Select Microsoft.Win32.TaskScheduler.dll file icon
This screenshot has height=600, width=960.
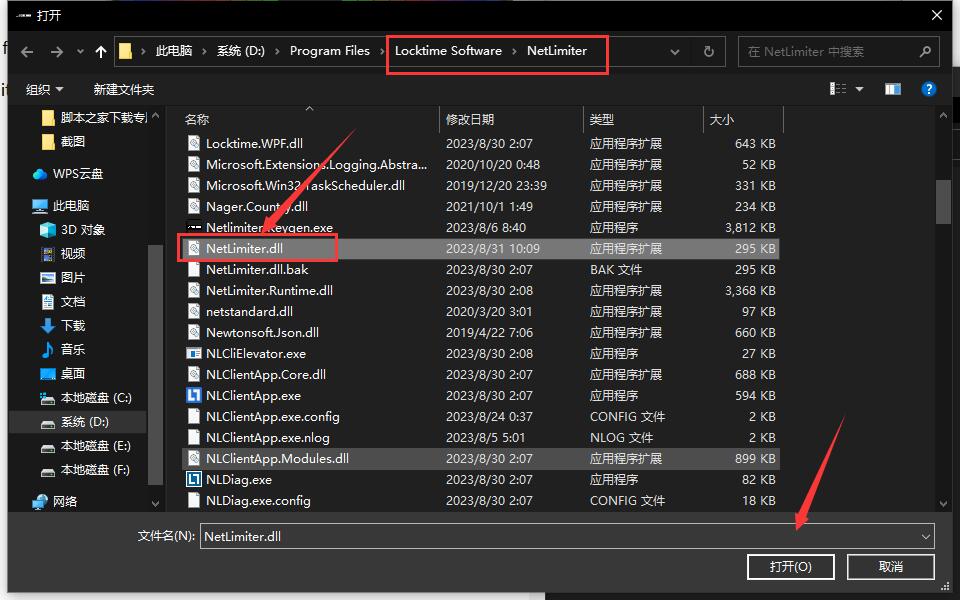[x=193, y=186]
